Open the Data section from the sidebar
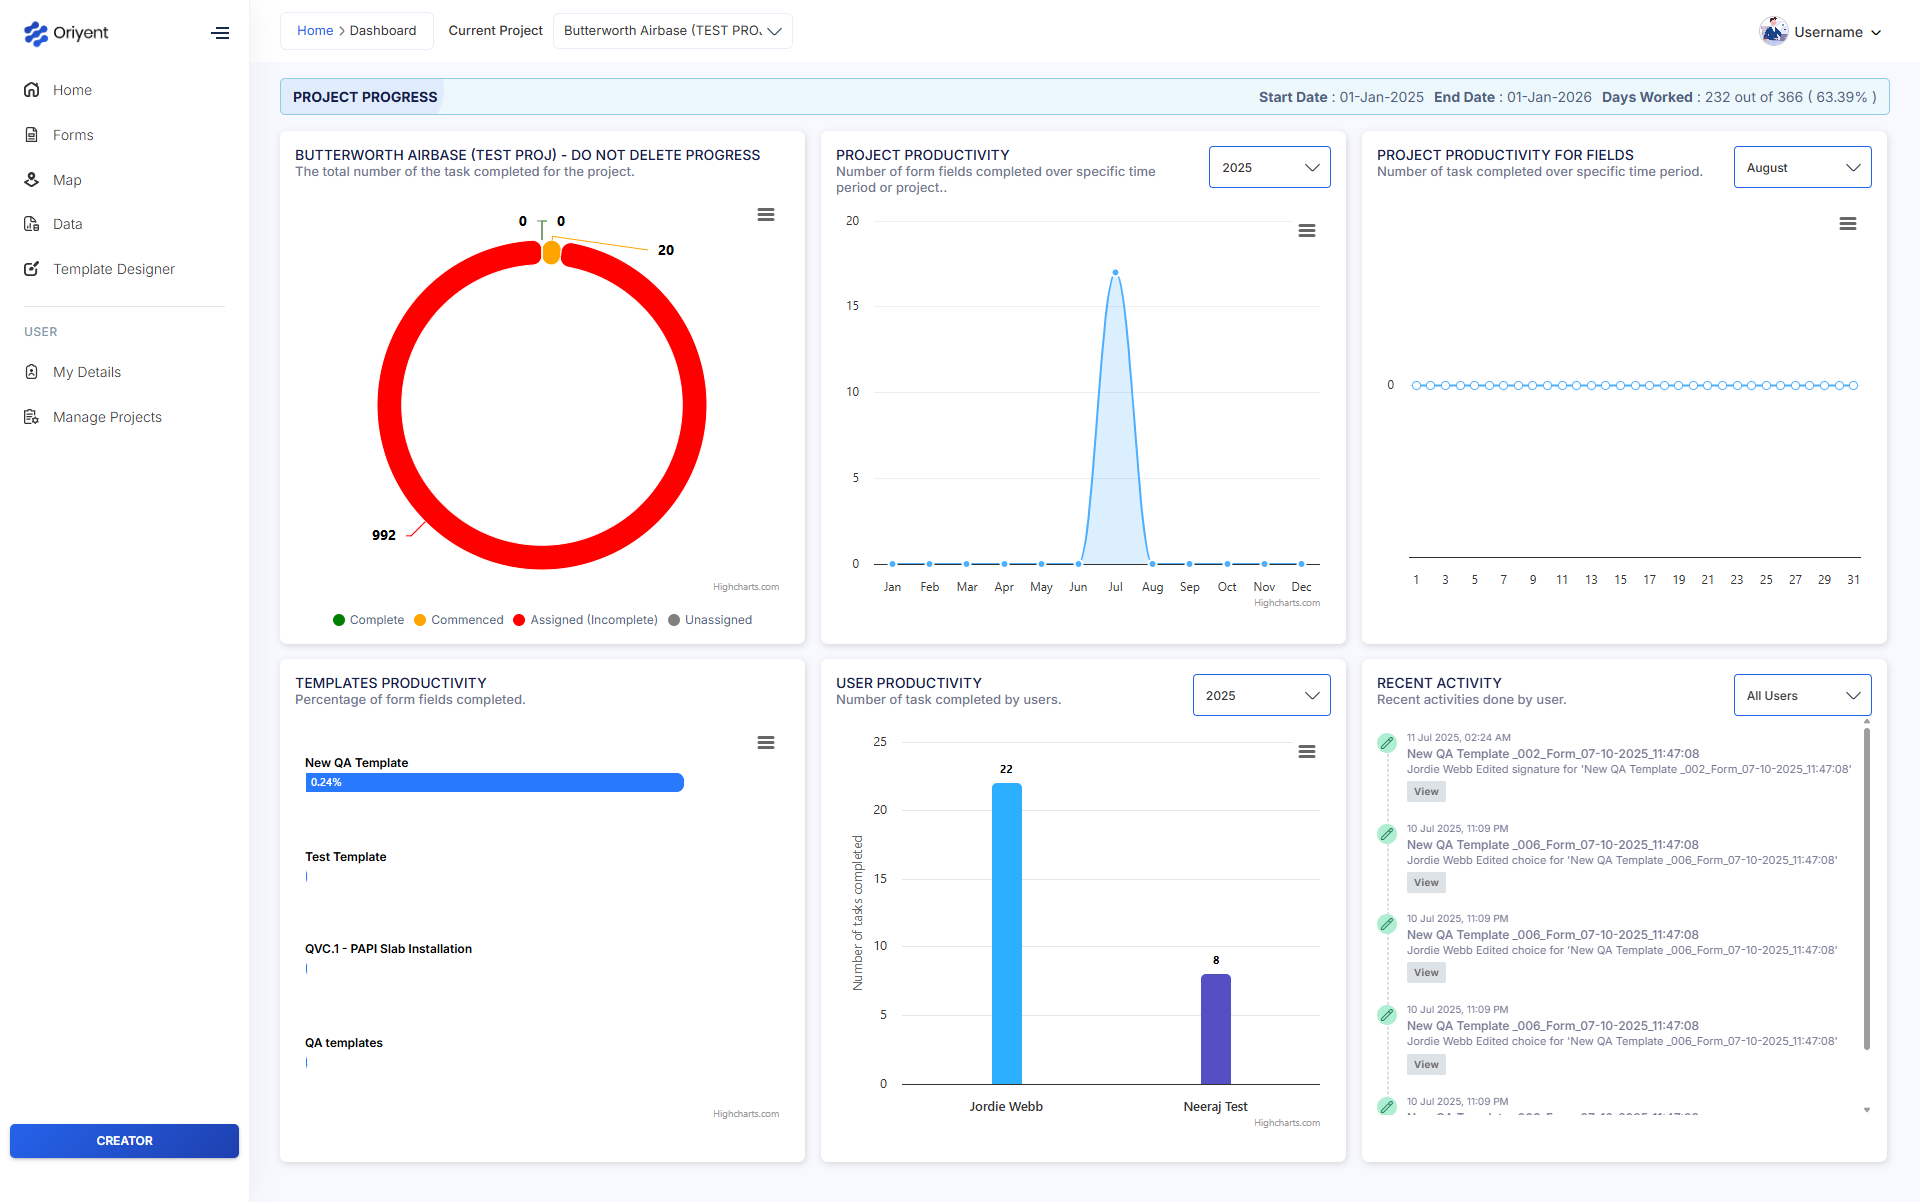Image resolution: width=1920 pixels, height=1203 pixels. click(67, 224)
